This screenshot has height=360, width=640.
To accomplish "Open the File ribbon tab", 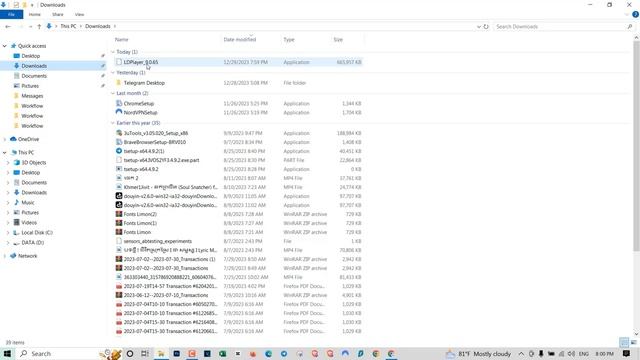I will click(11, 14).
